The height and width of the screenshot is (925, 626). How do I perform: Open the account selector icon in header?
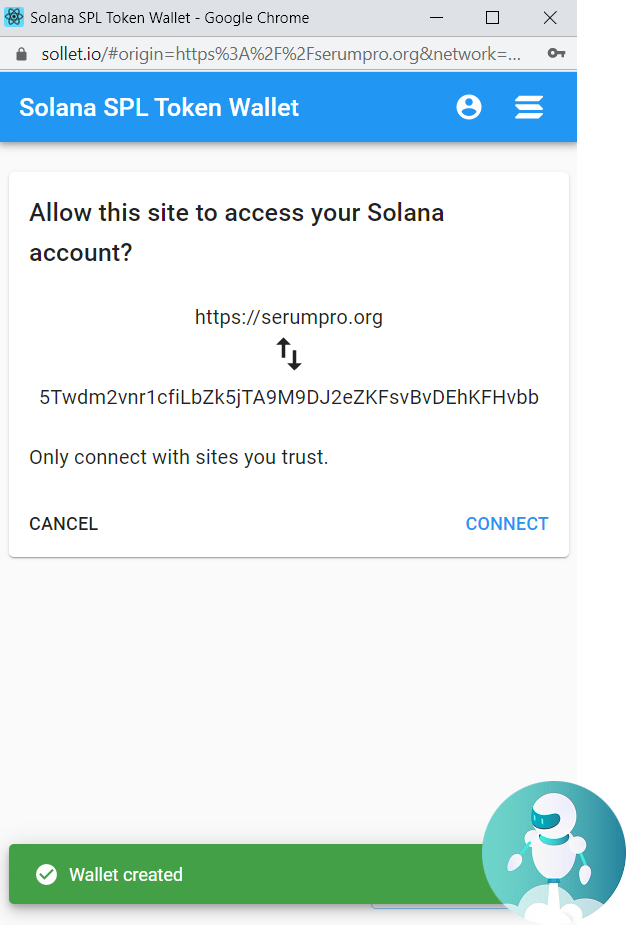pyautogui.click(x=468, y=108)
